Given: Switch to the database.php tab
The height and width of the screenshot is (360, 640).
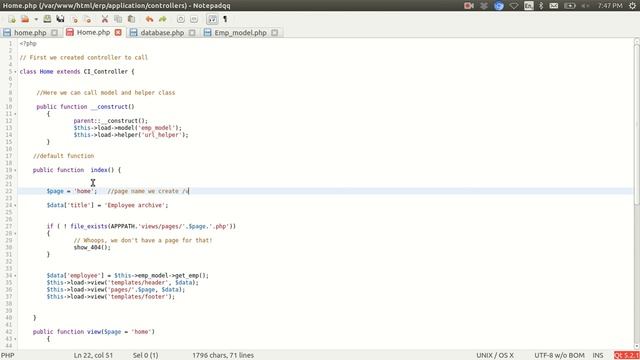Looking at the screenshot, I should (162, 33).
